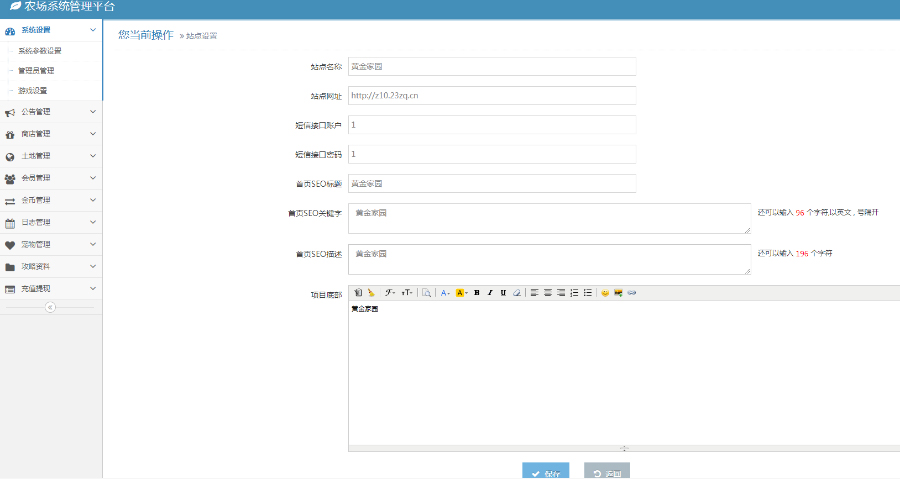Click the insert image icon
Image resolution: width=900 pixels, height=479 pixels.
tap(618, 293)
